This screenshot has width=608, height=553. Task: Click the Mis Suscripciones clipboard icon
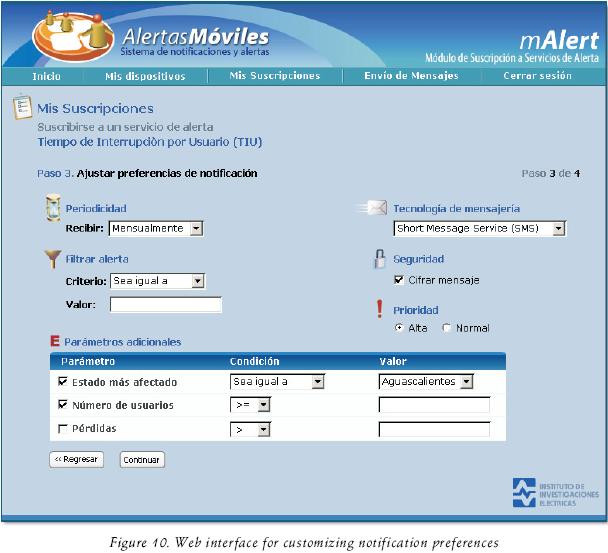pos(21,108)
